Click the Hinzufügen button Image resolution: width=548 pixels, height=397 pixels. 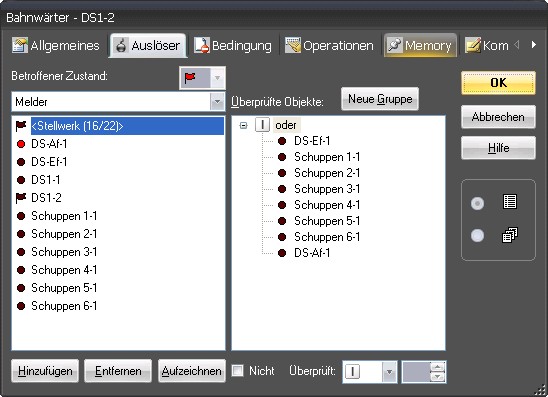coord(45,371)
